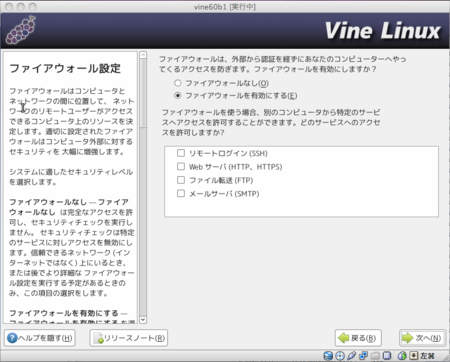Click the VirtualBox network adapters icon

click(363, 356)
